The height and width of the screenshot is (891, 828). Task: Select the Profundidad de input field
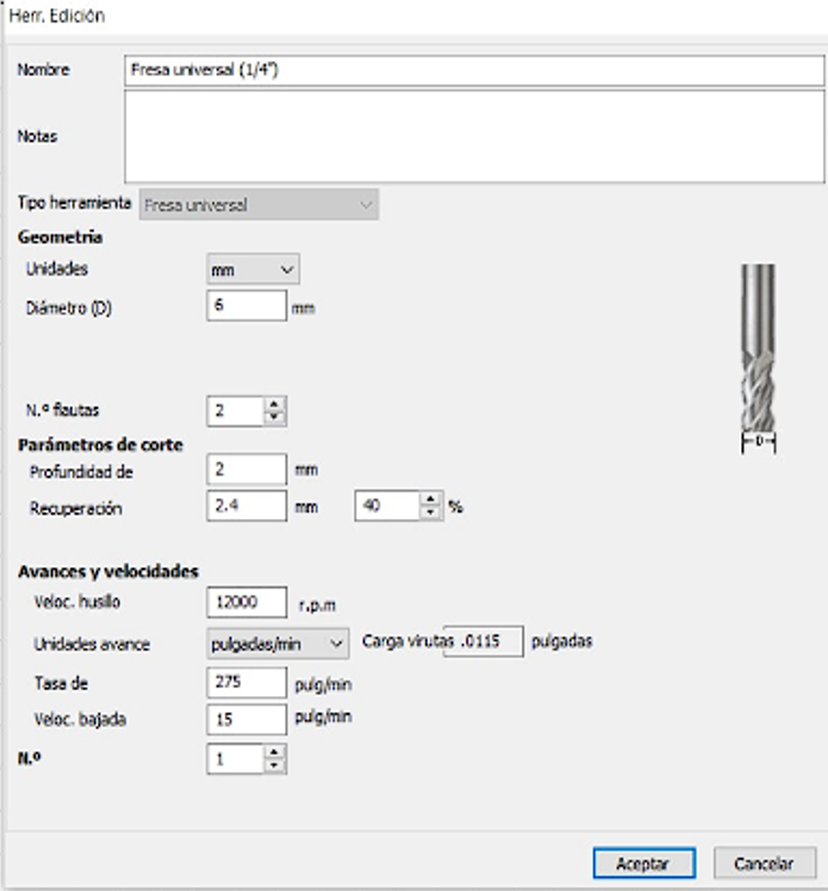point(247,469)
